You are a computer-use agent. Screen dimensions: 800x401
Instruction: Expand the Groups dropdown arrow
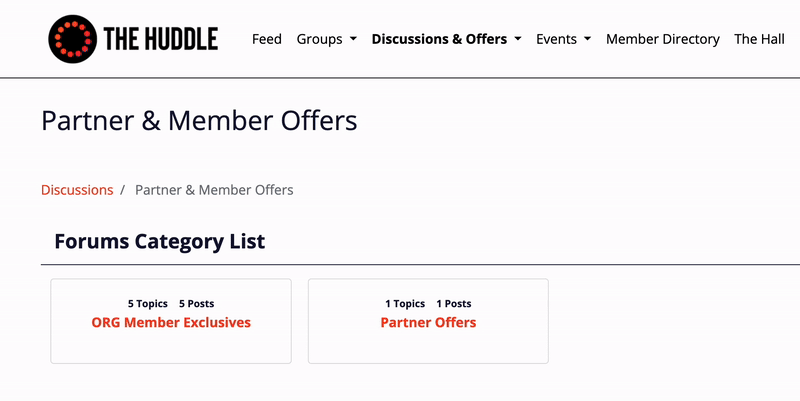(353, 40)
